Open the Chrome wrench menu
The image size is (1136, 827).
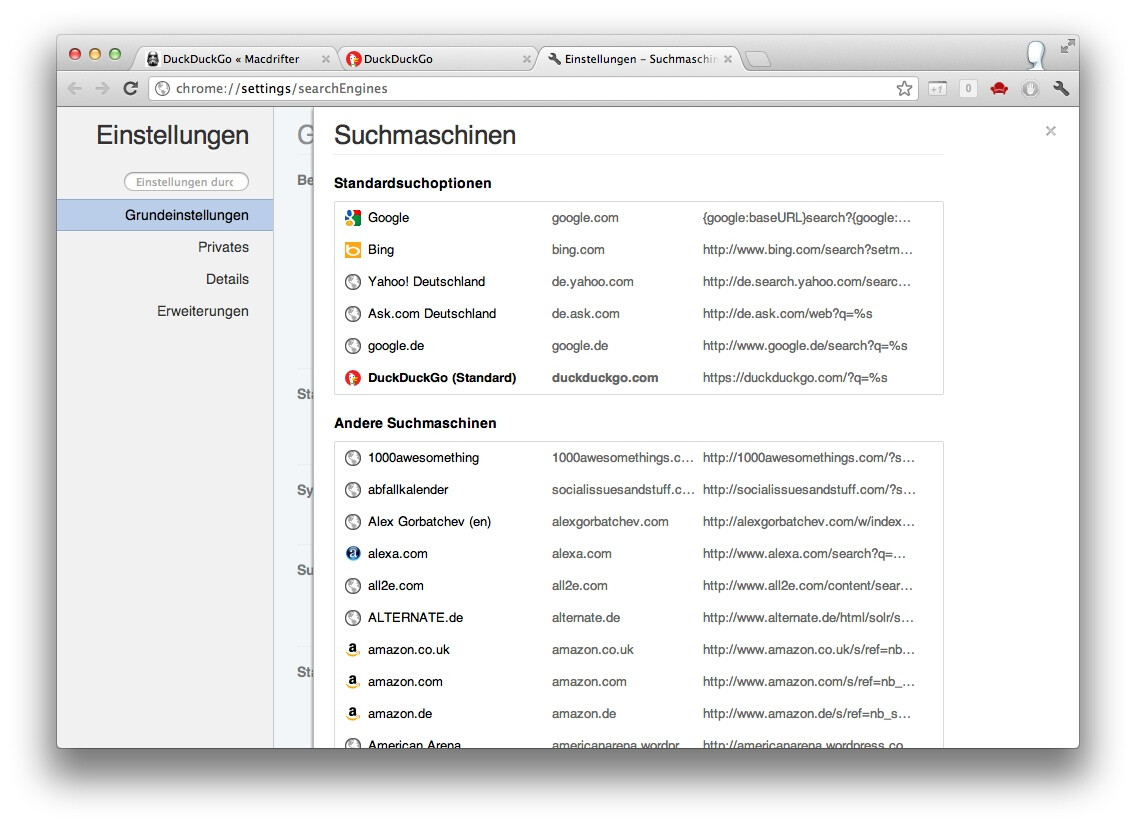pyautogui.click(x=1061, y=89)
